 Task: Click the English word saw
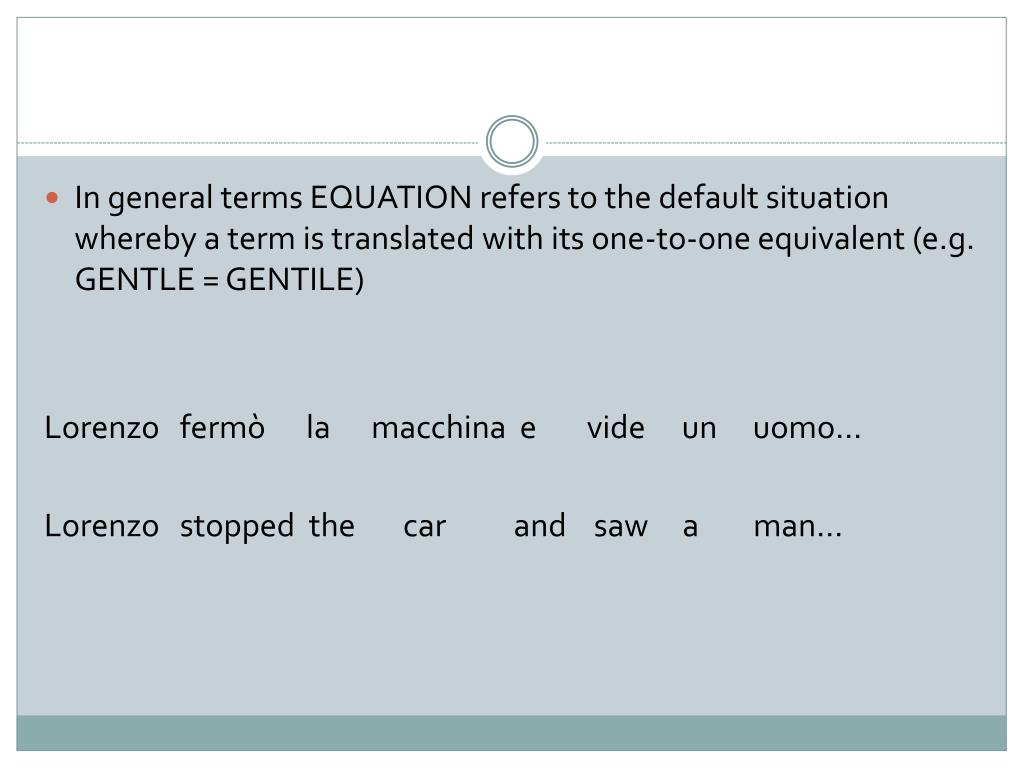point(620,527)
